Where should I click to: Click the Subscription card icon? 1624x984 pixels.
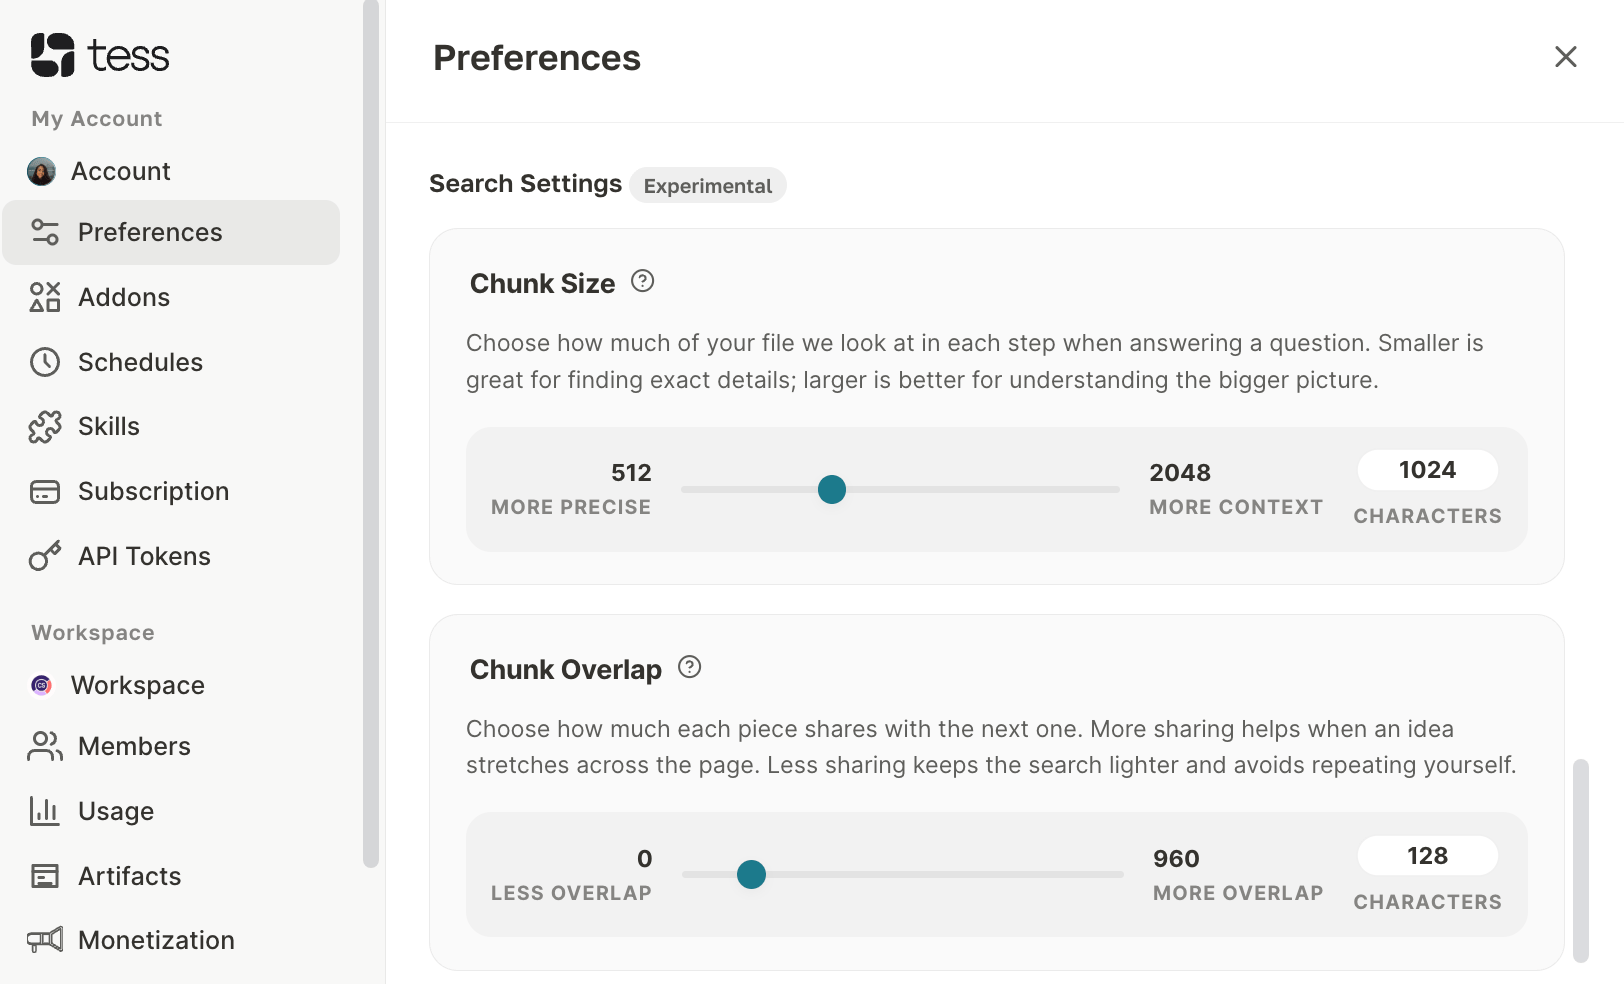[45, 492]
